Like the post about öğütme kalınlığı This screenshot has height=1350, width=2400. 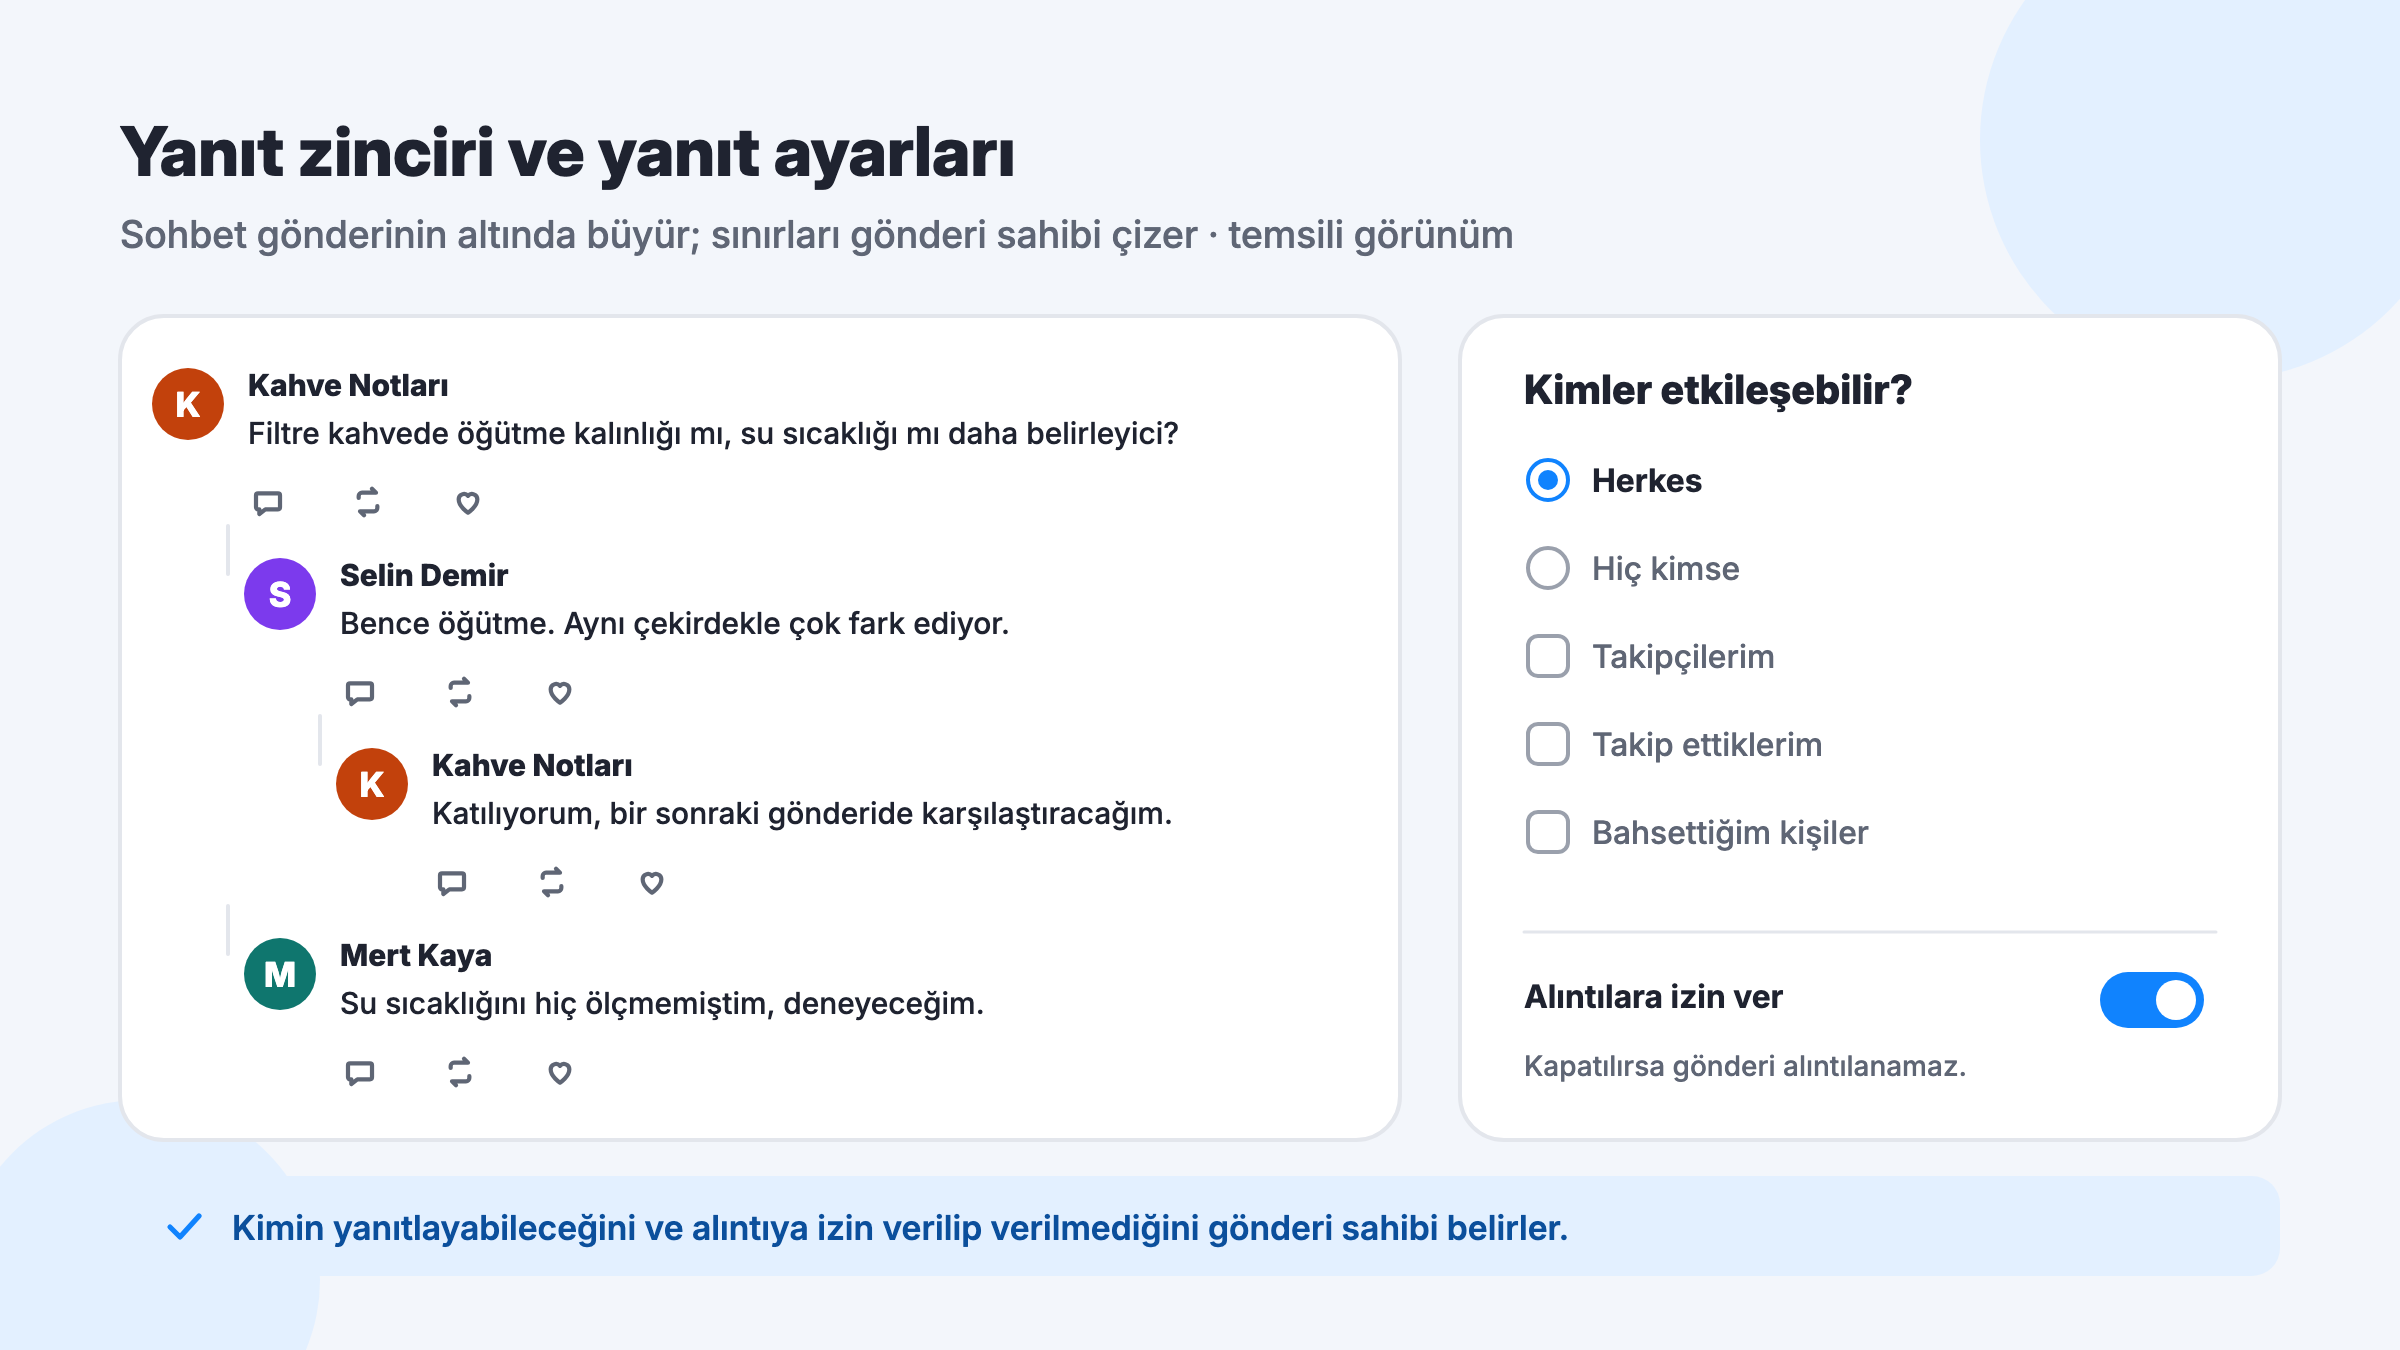[x=468, y=502]
